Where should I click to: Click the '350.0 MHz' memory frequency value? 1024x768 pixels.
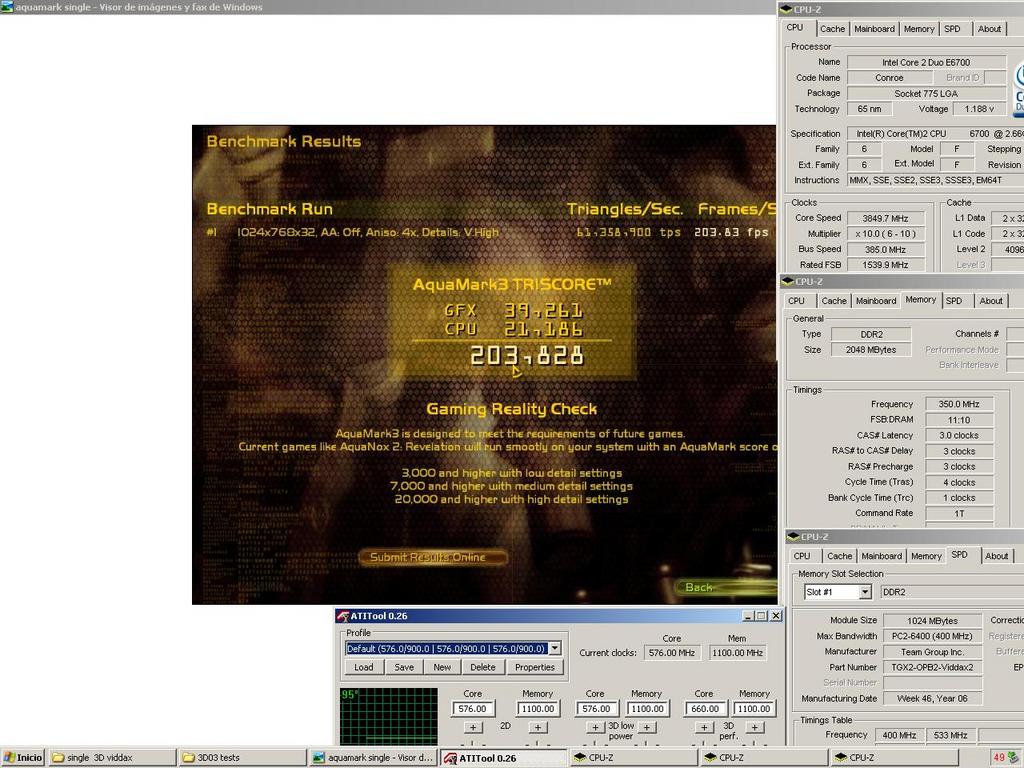[959, 404]
